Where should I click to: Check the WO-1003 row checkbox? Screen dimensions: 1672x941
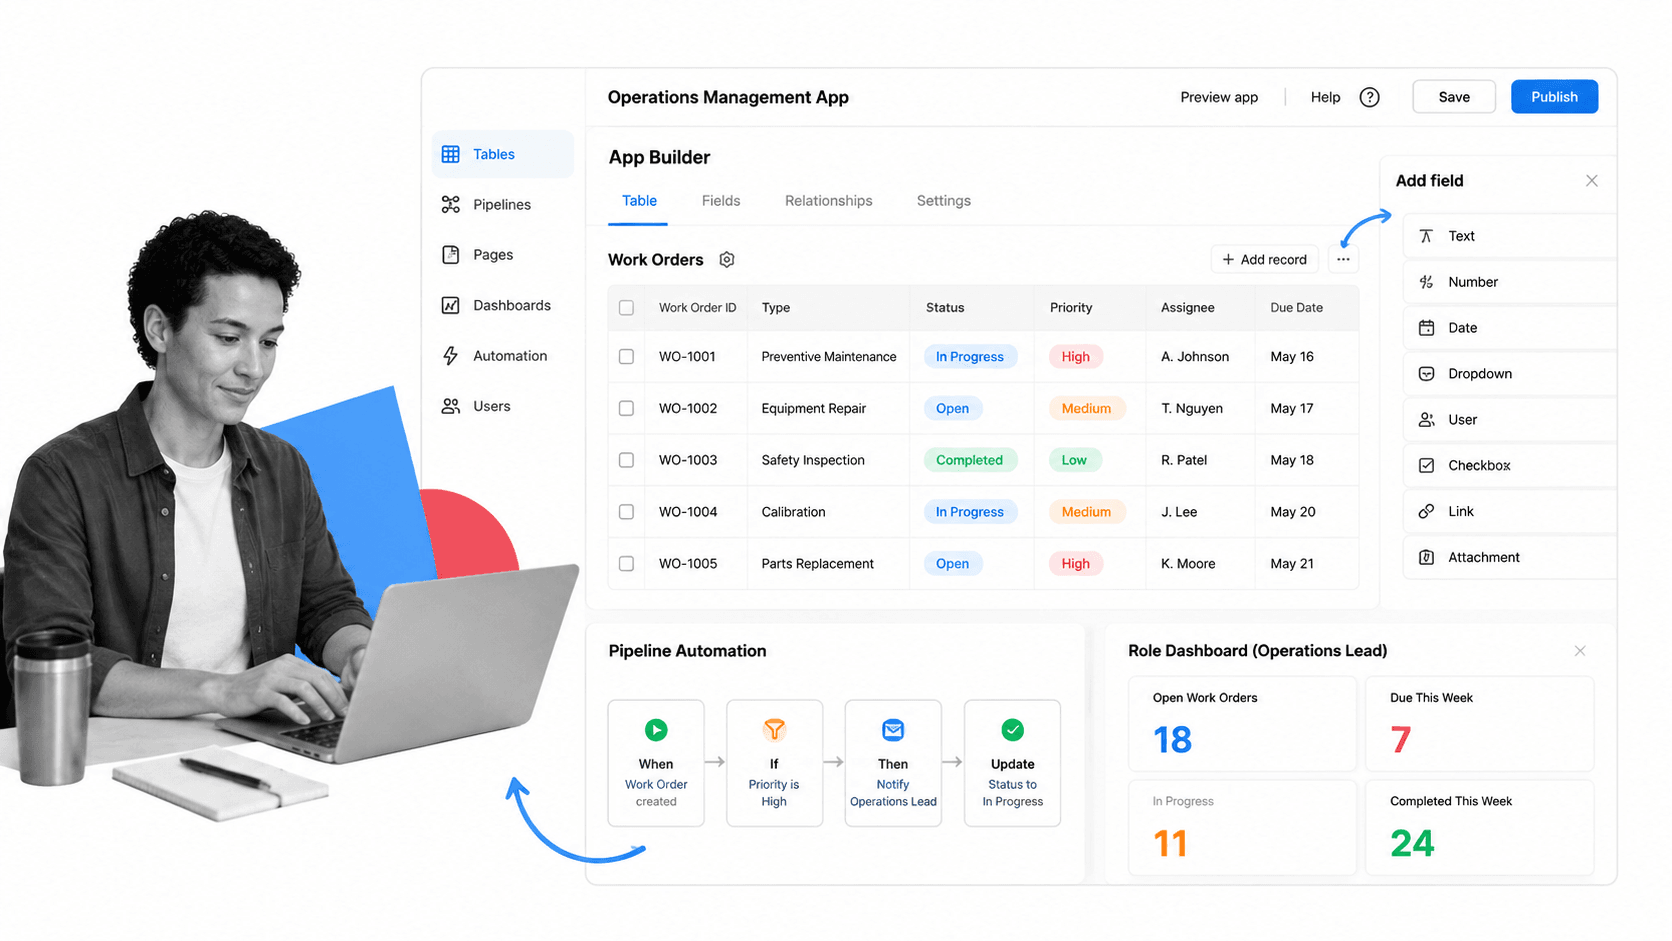pyautogui.click(x=626, y=460)
